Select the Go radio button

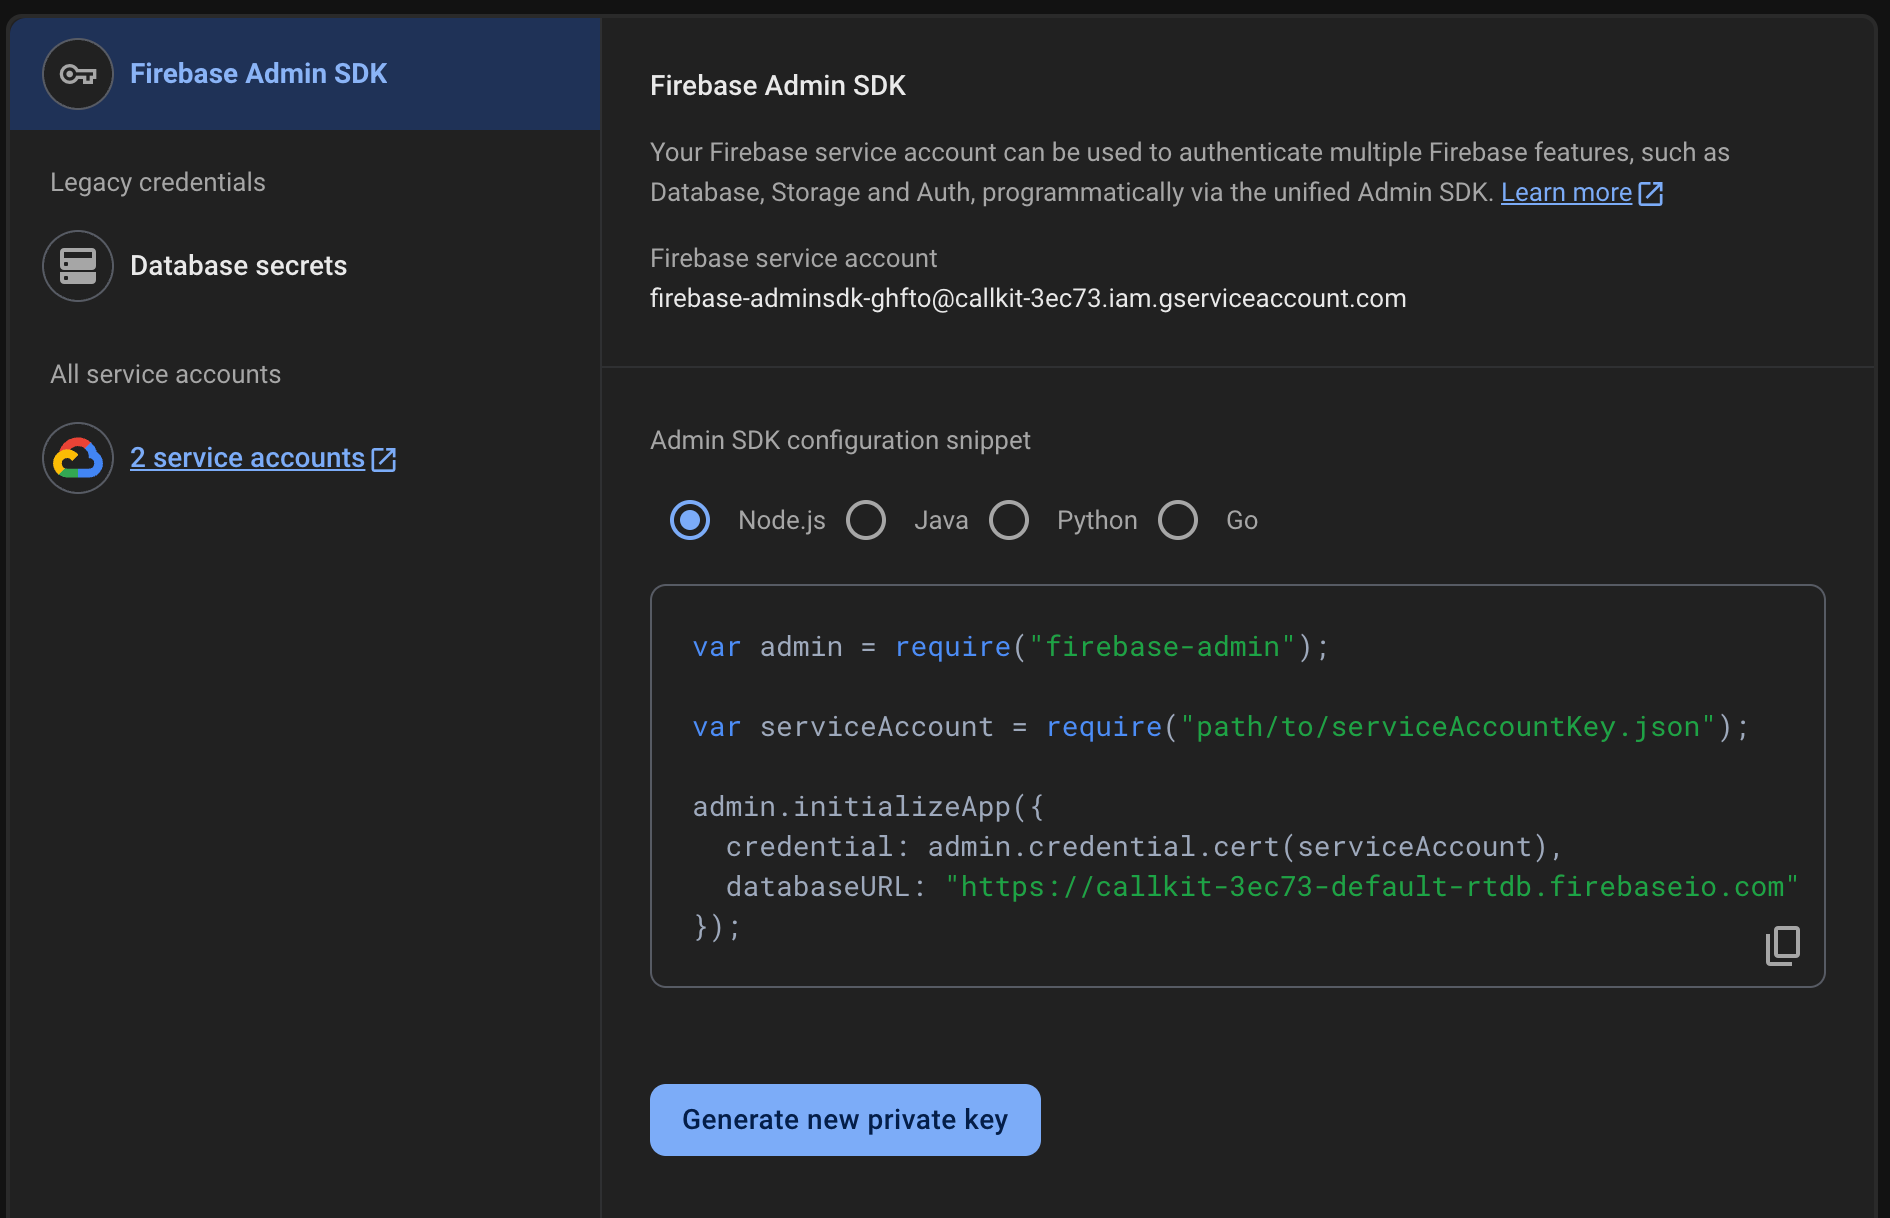(1178, 520)
